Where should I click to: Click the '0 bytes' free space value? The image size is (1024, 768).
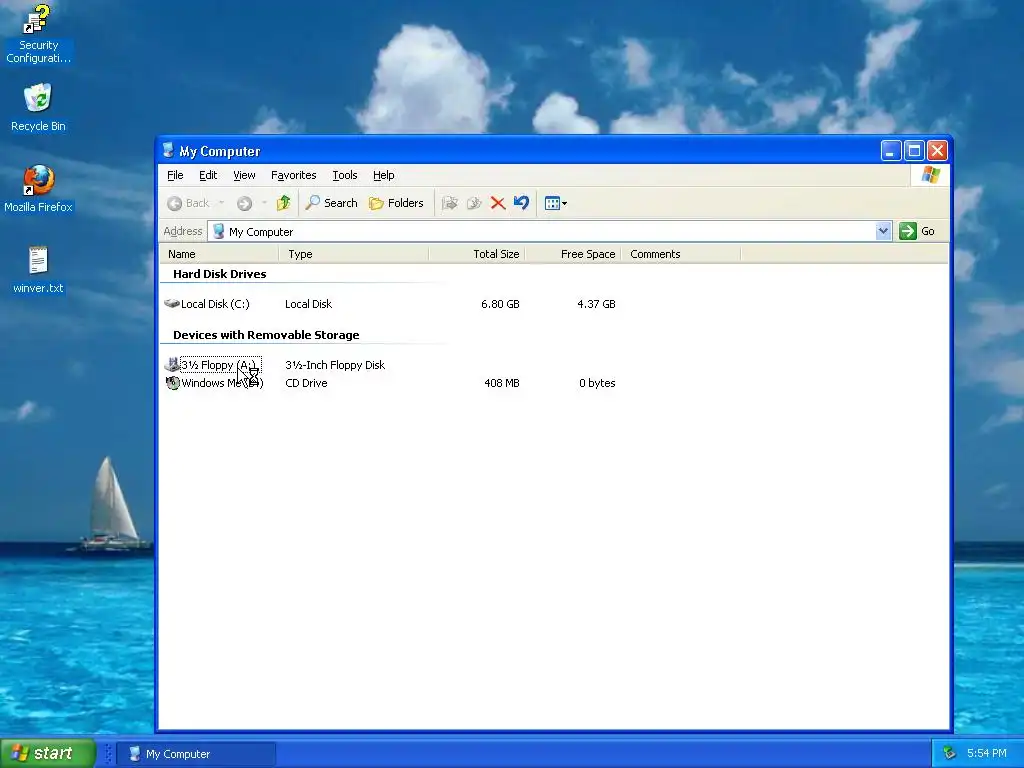click(597, 383)
